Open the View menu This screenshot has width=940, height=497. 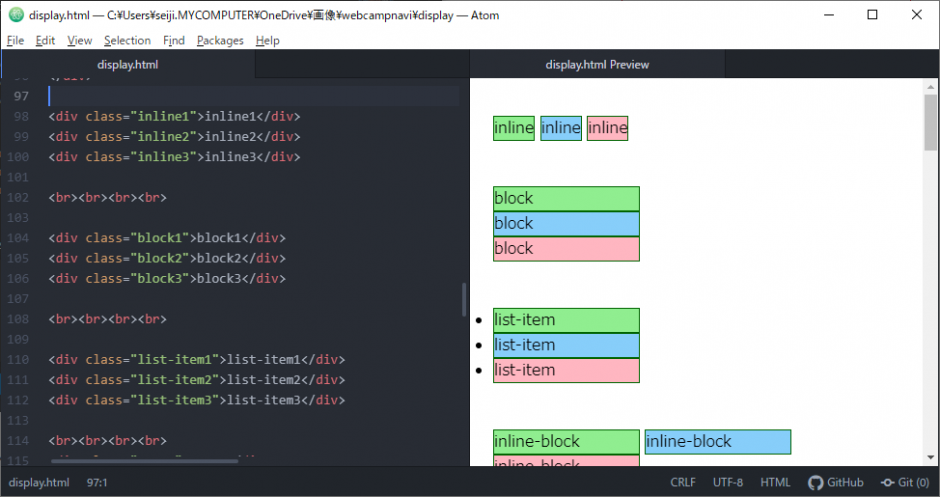pyautogui.click(x=79, y=40)
